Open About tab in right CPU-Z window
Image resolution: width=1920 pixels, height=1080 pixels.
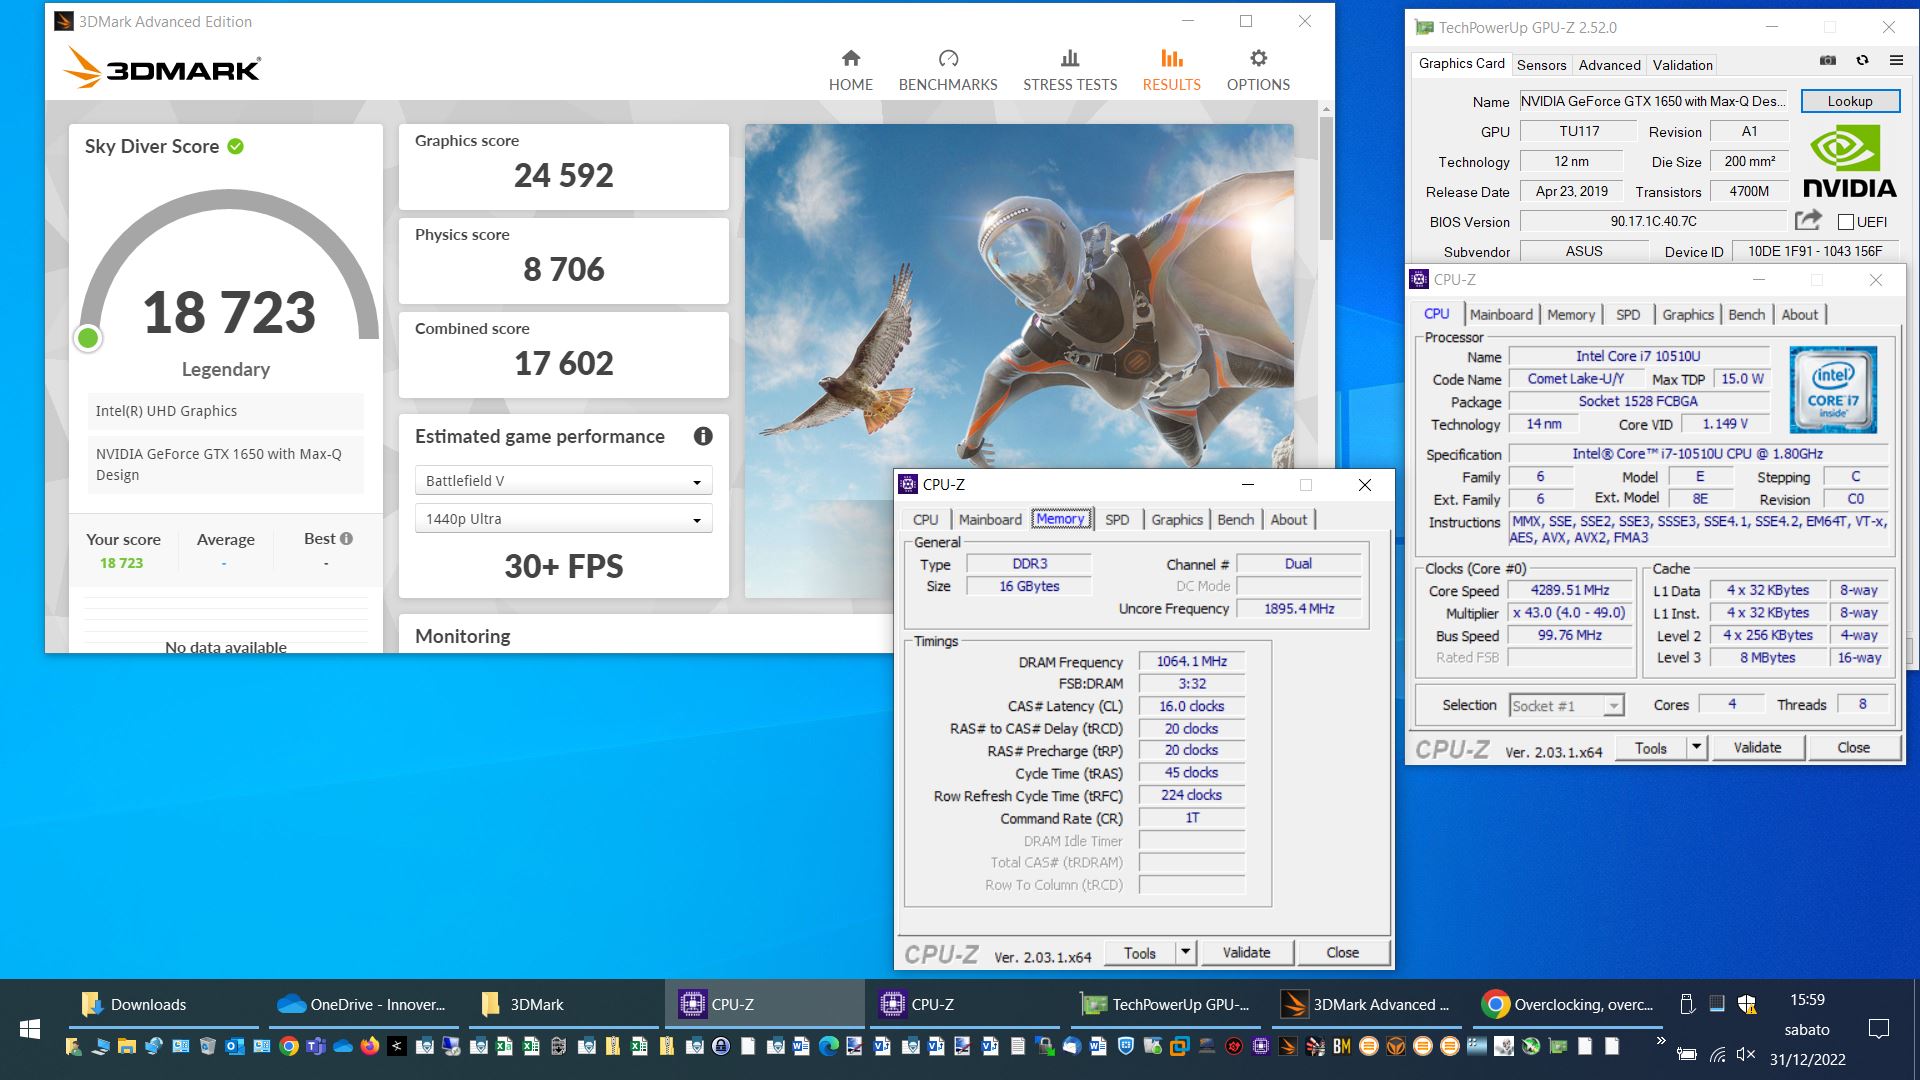point(1799,314)
